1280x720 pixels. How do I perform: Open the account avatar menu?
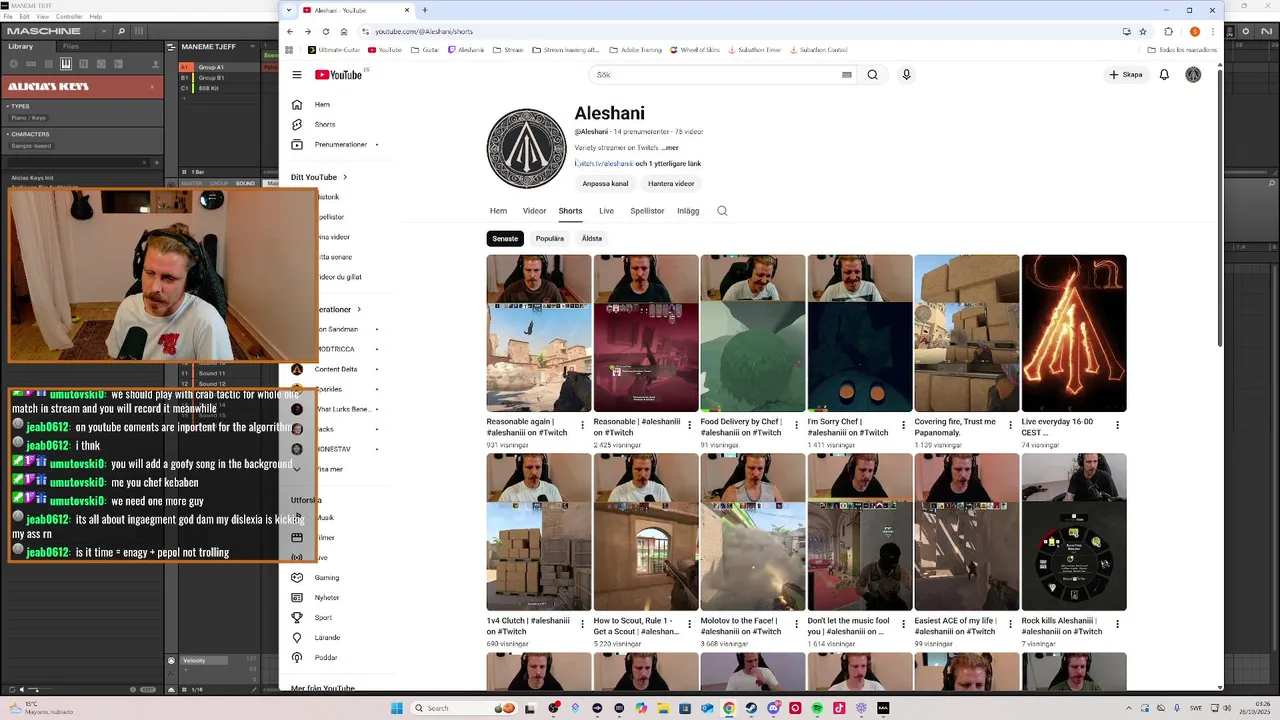pos(1193,75)
